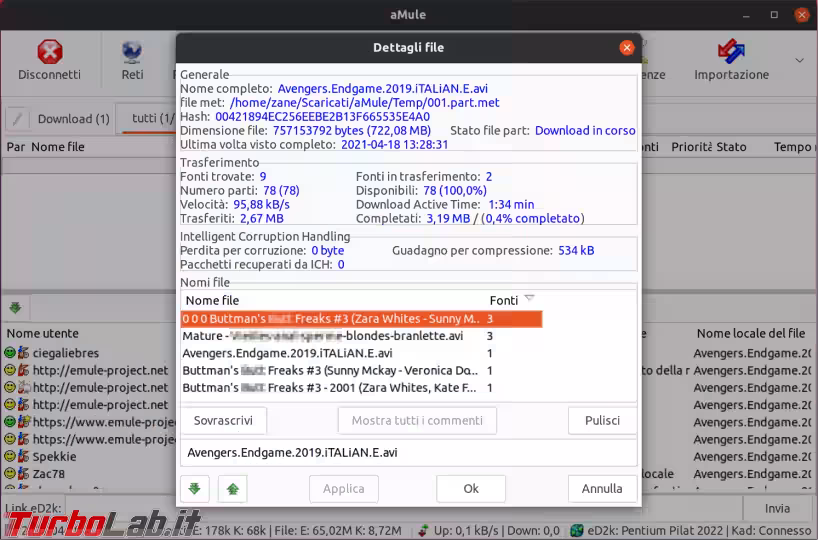
Task: Switch to the tutti tab
Action: [150, 118]
